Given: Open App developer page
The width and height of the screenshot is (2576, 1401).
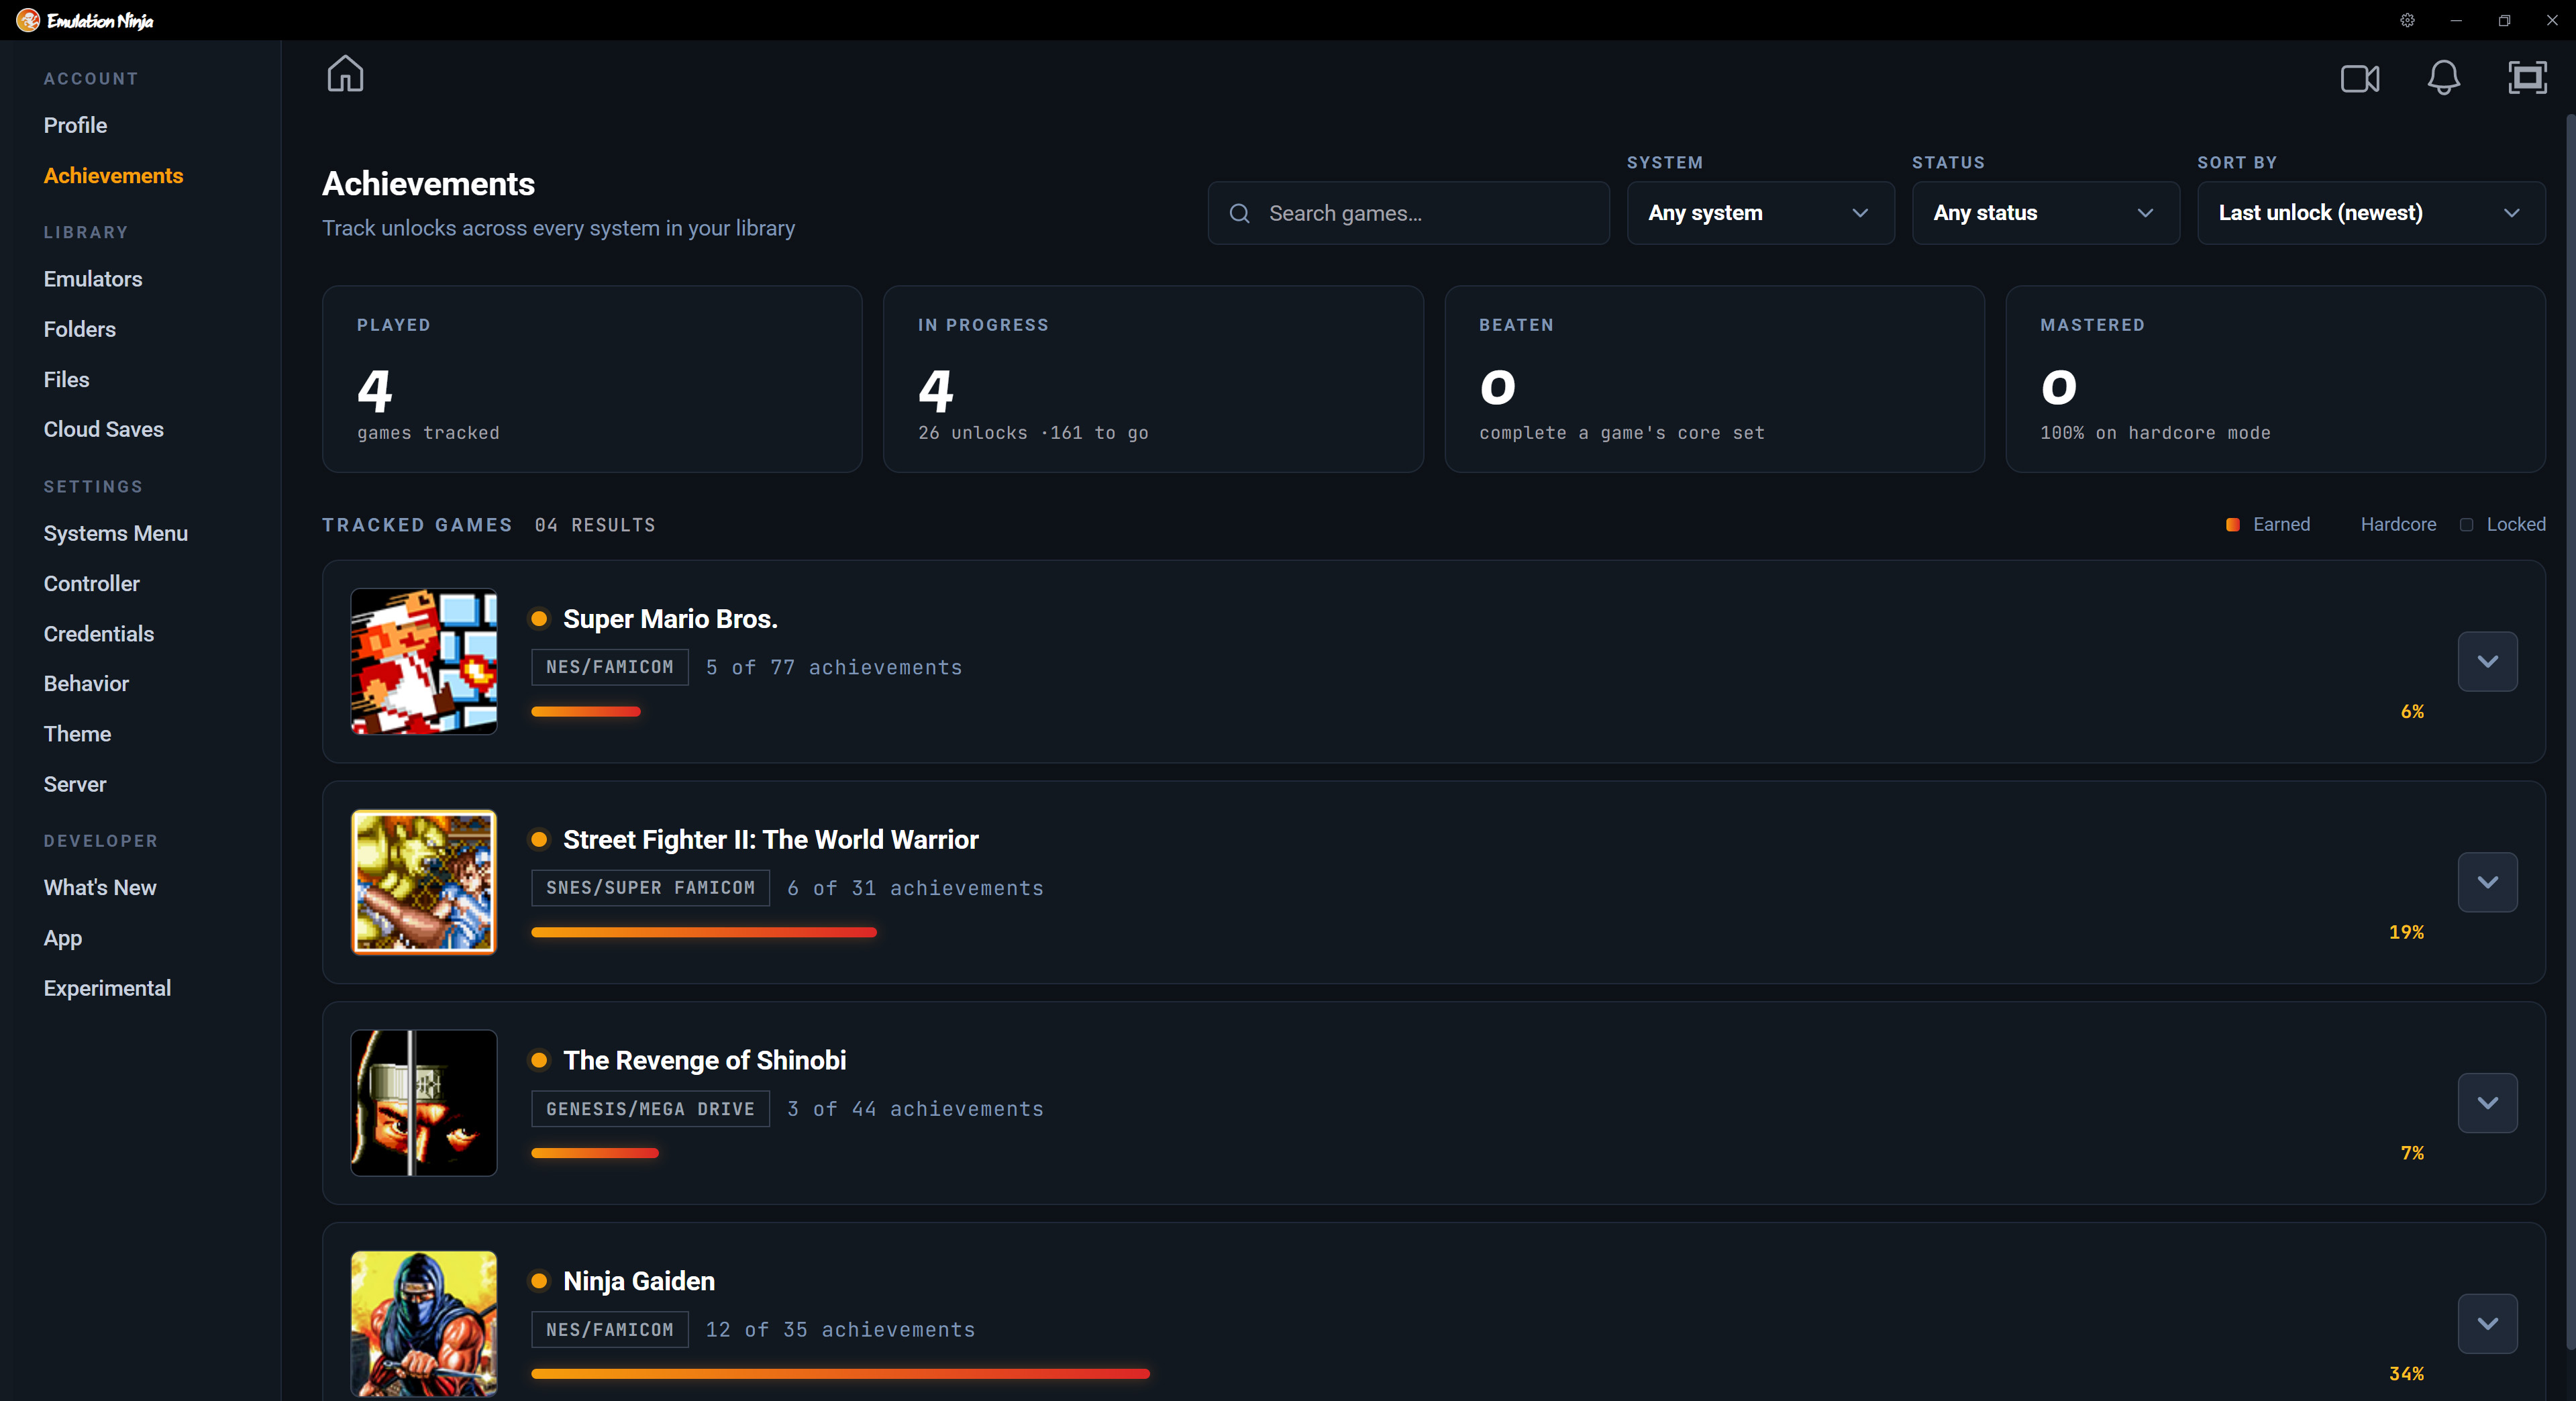Looking at the screenshot, I should click(62, 938).
